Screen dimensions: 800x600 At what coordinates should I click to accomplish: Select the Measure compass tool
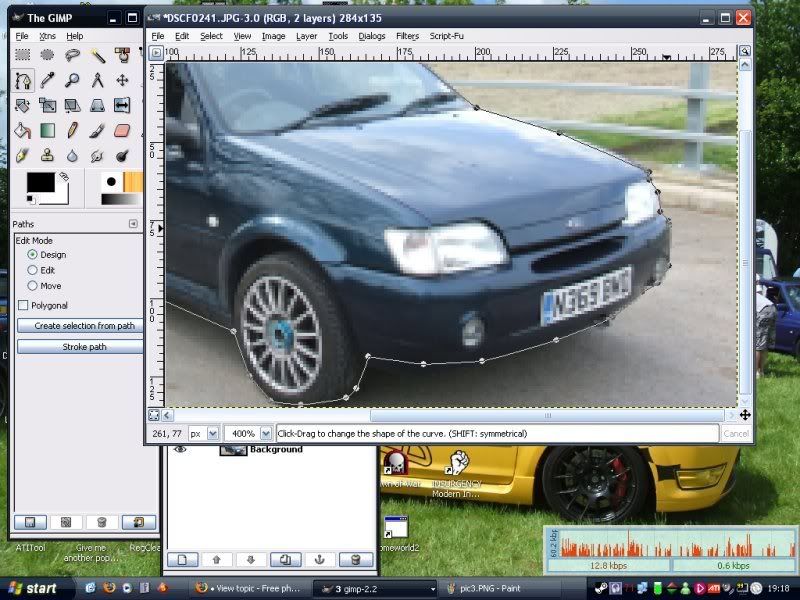(97, 80)
